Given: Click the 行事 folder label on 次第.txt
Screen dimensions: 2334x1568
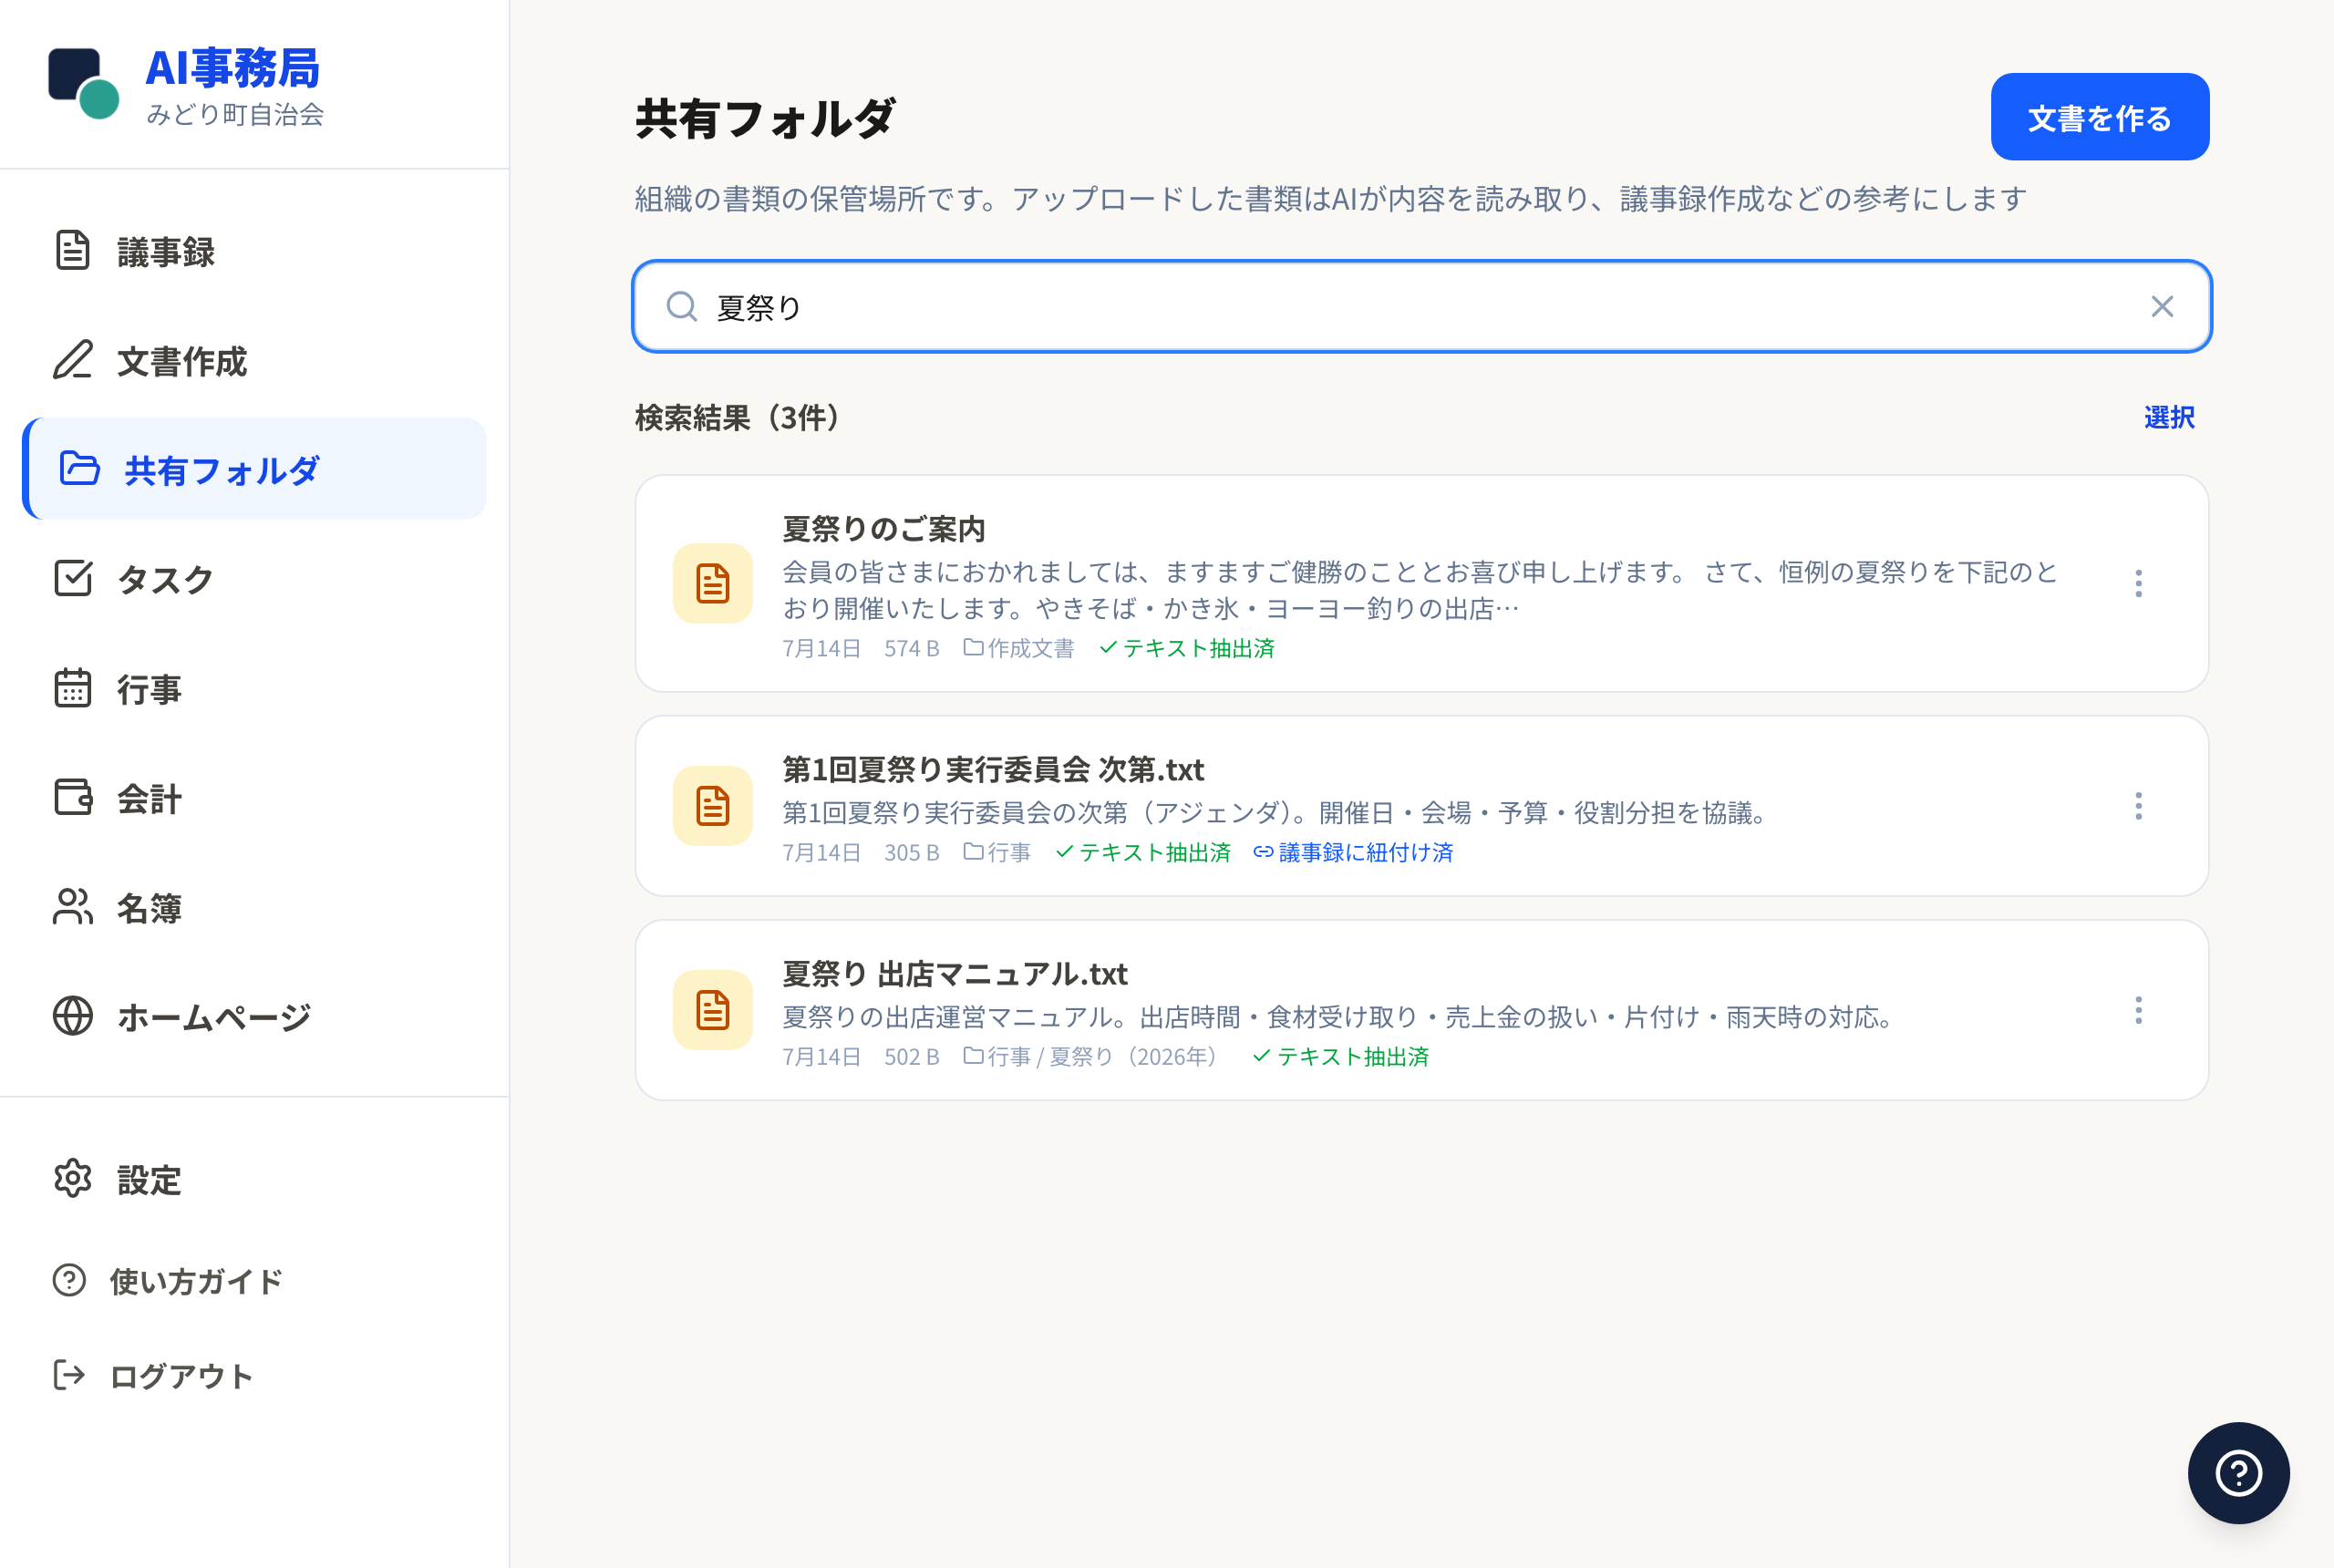Looking at the screenshot, I should [996, 852].
